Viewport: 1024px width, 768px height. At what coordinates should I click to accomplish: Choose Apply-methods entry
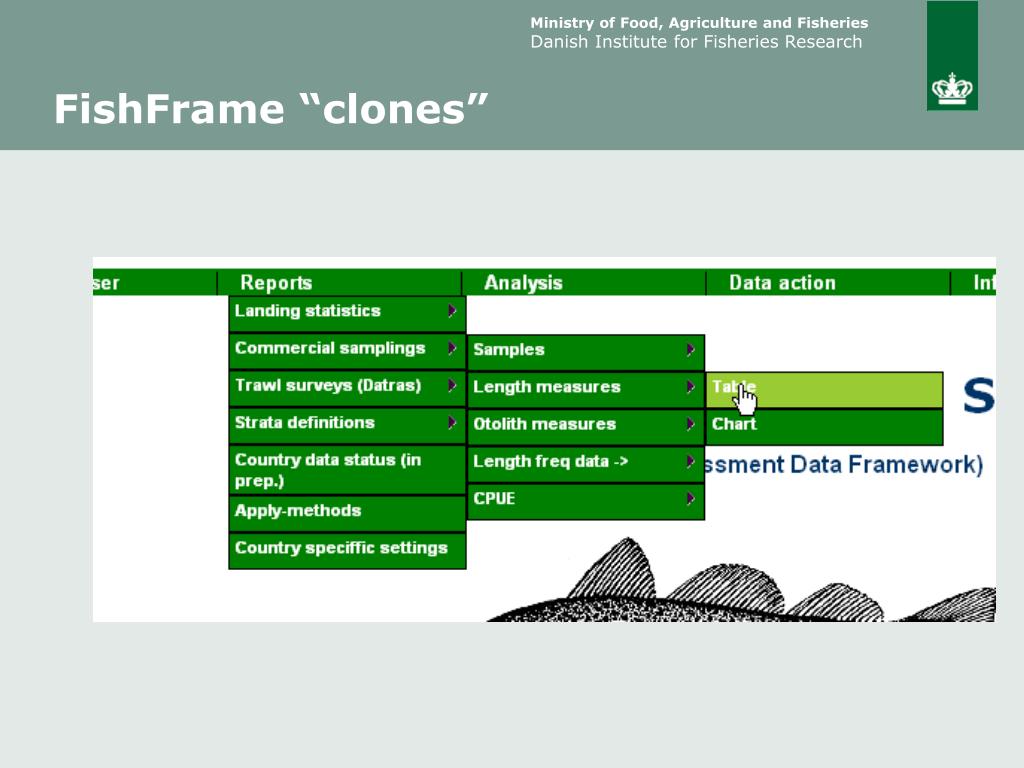coord(347,513)
